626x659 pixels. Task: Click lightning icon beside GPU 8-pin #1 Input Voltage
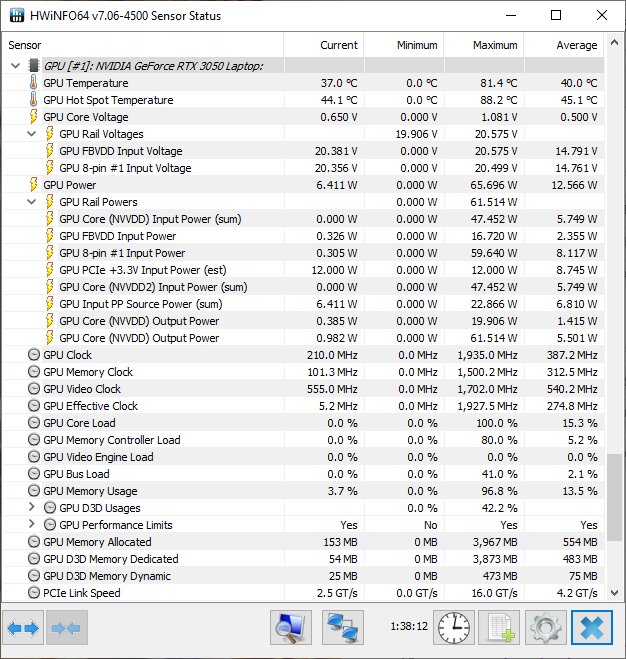(x=49, y=168)
